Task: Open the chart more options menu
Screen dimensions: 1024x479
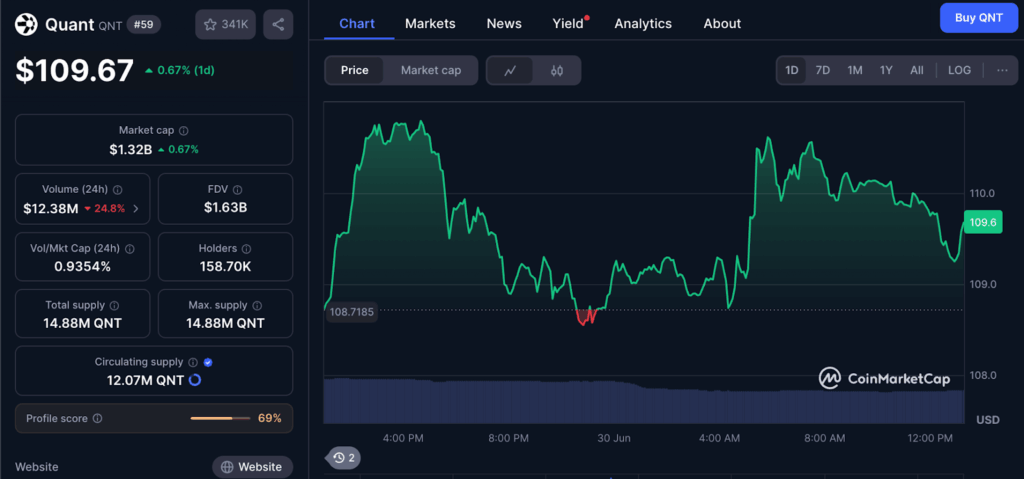Action: point(1002,70)
